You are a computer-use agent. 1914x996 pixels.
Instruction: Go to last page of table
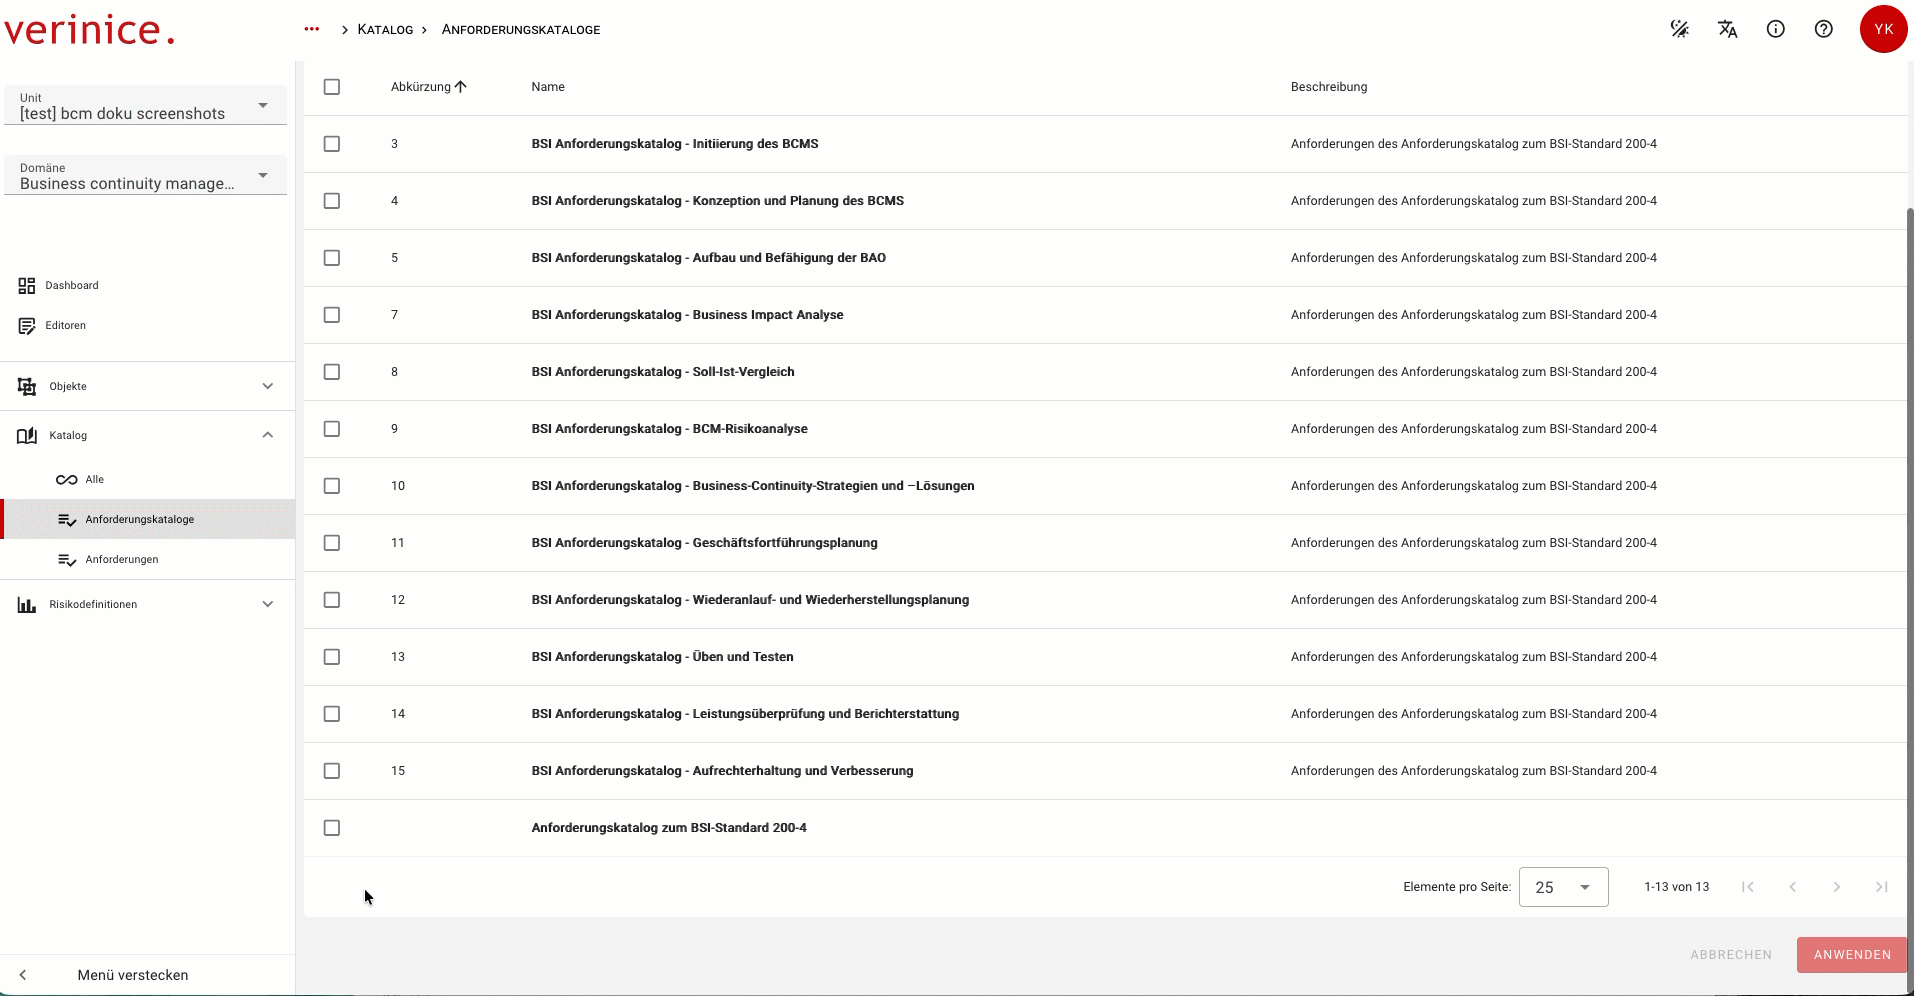pos(1882,887)
